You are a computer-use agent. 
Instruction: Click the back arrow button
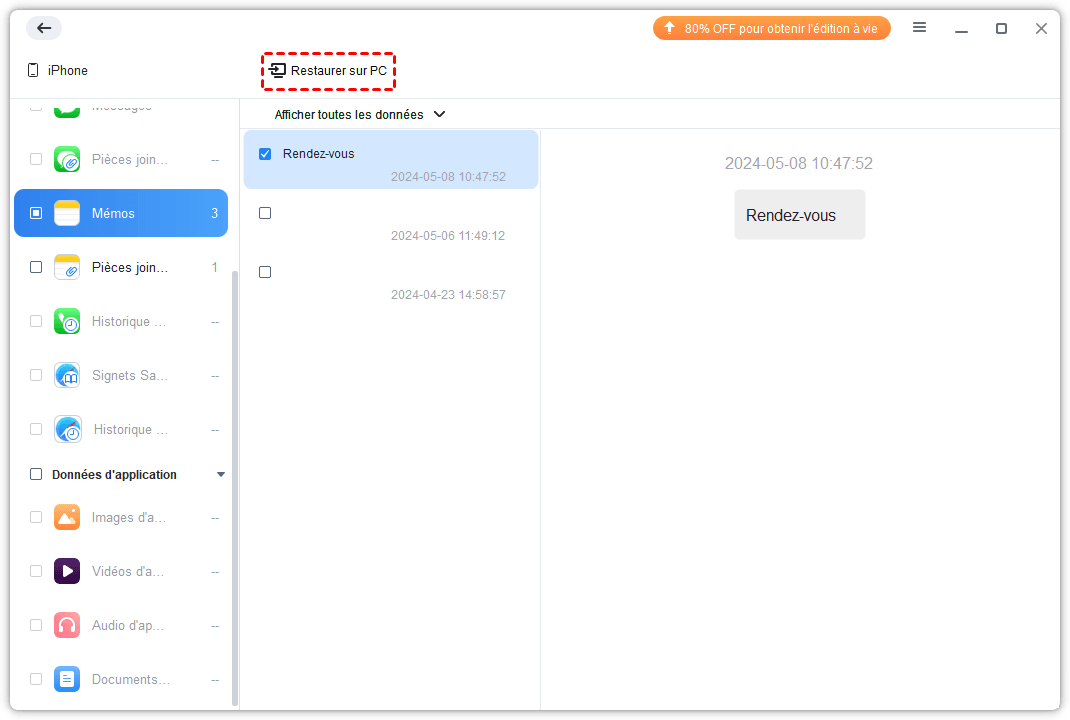tap(44, 28)
